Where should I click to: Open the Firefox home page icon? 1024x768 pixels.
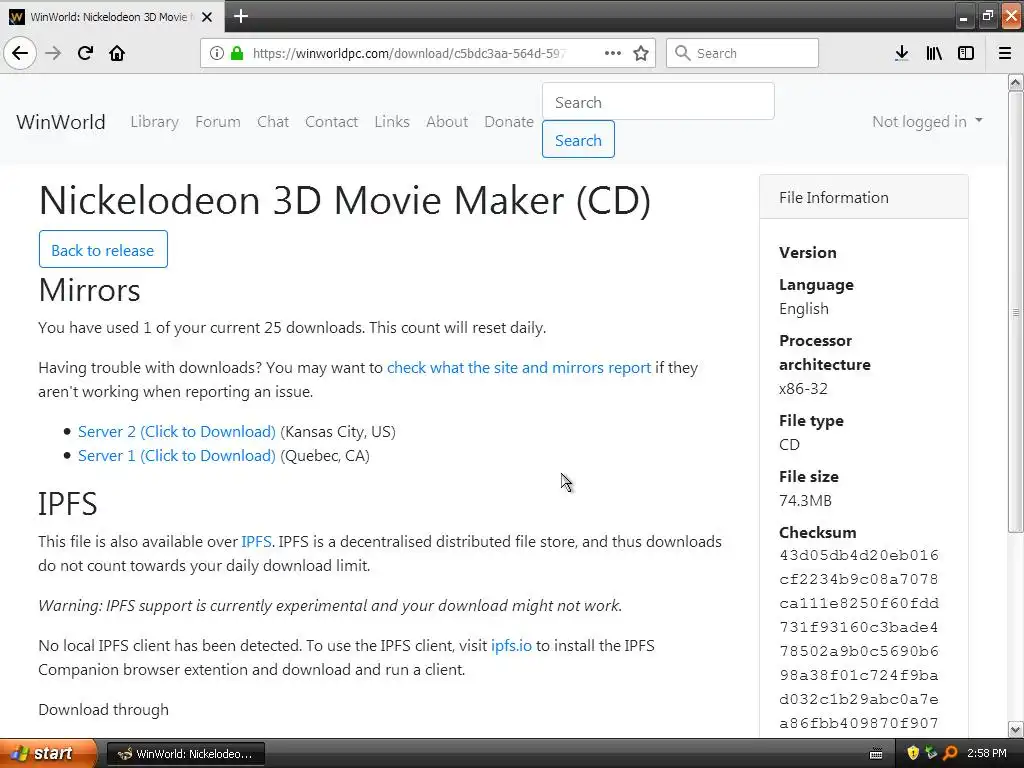(117, 53)
